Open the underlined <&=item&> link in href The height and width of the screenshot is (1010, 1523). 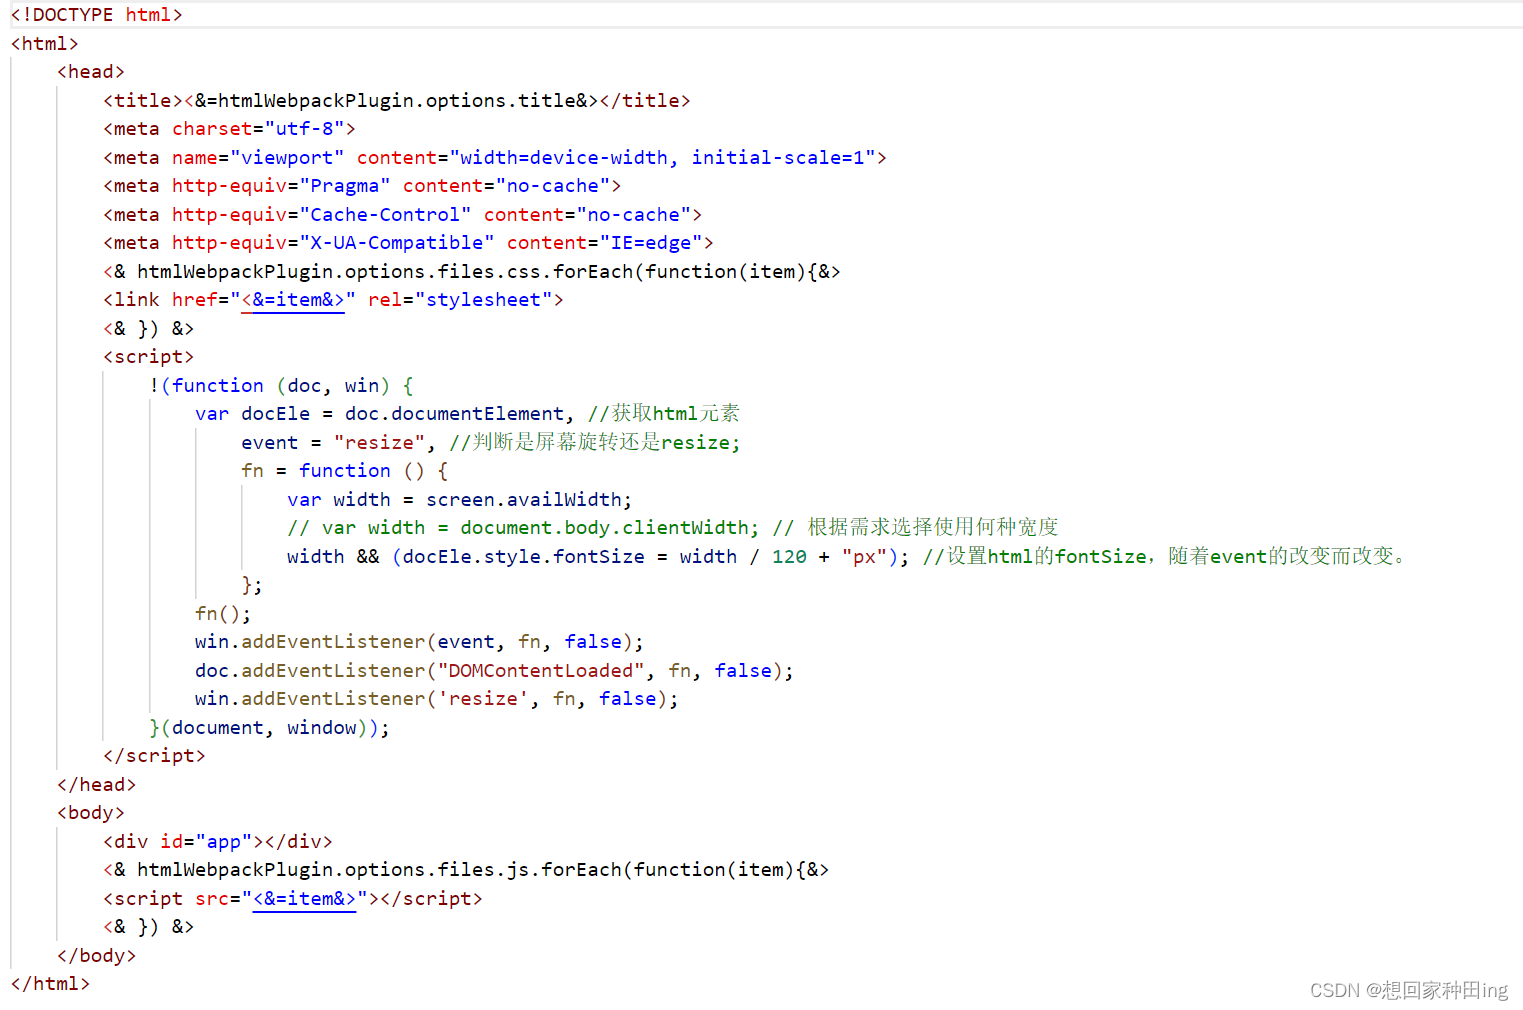tap(293, 300)
